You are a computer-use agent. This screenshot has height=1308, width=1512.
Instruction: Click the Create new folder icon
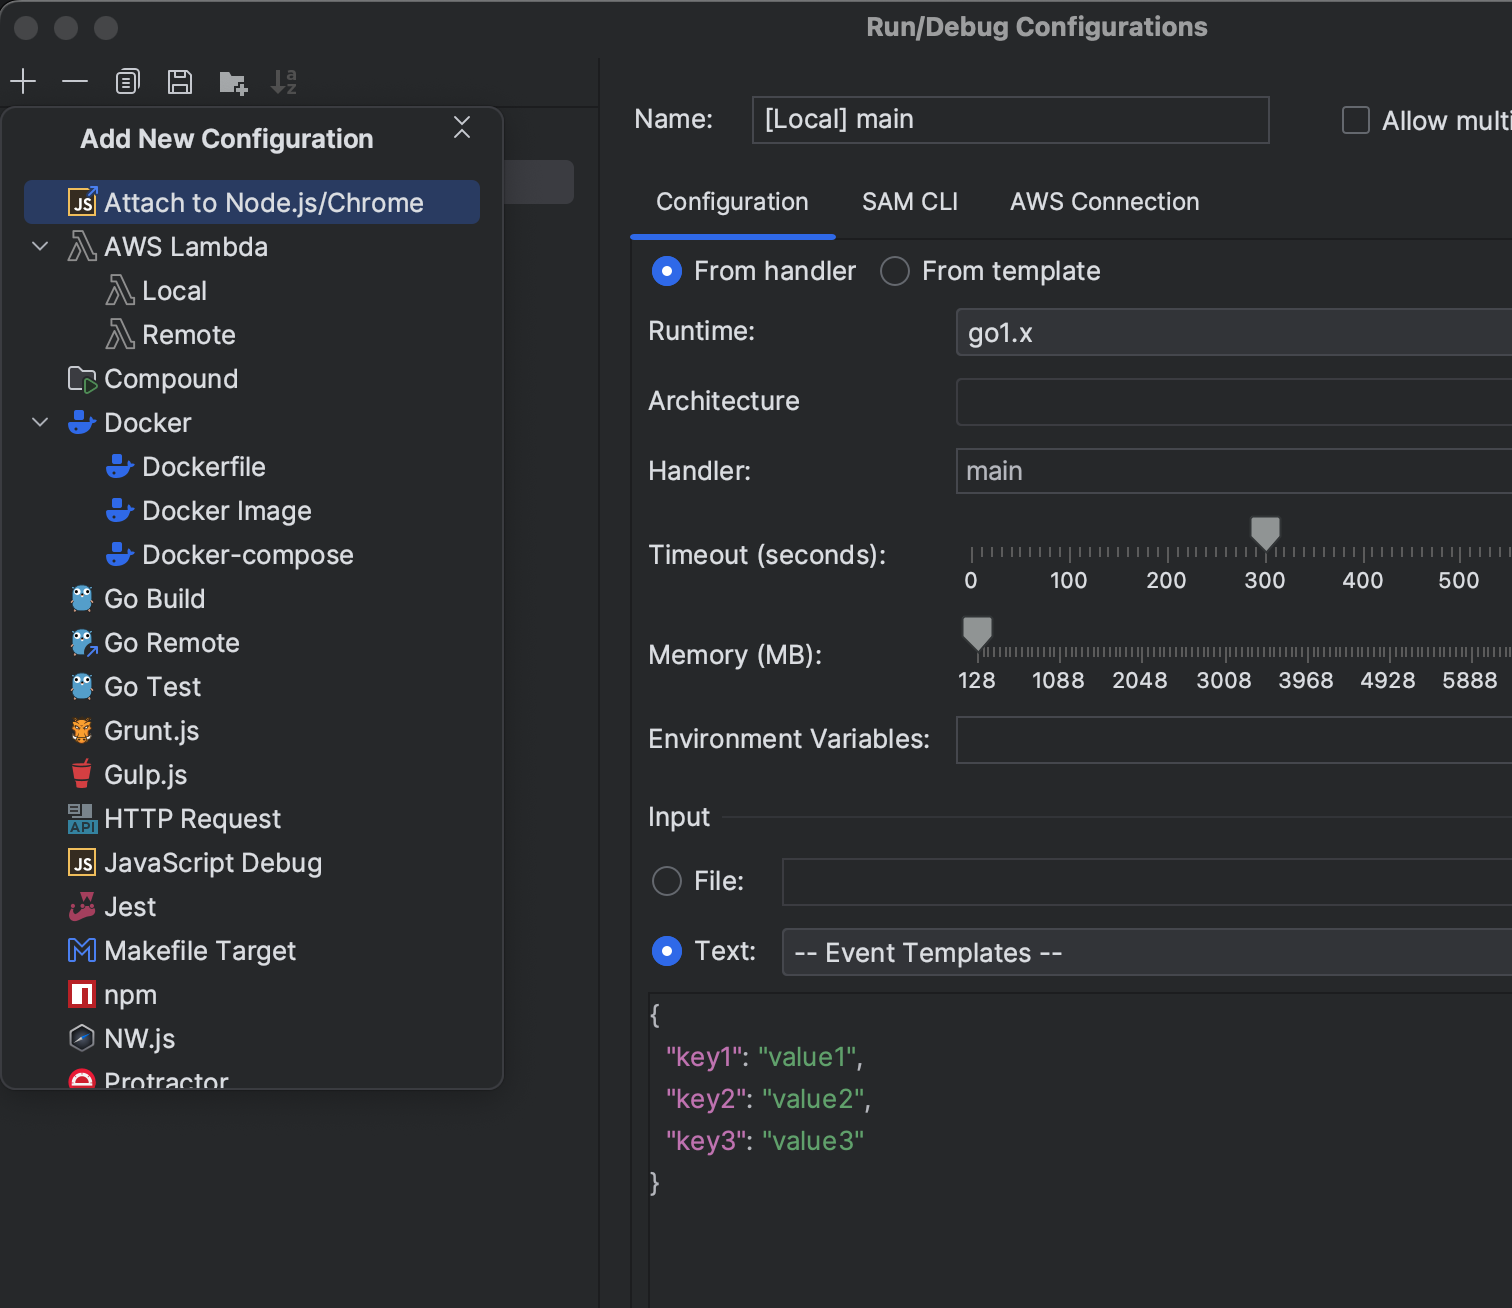pyautogui.click(x=233, y=82)
